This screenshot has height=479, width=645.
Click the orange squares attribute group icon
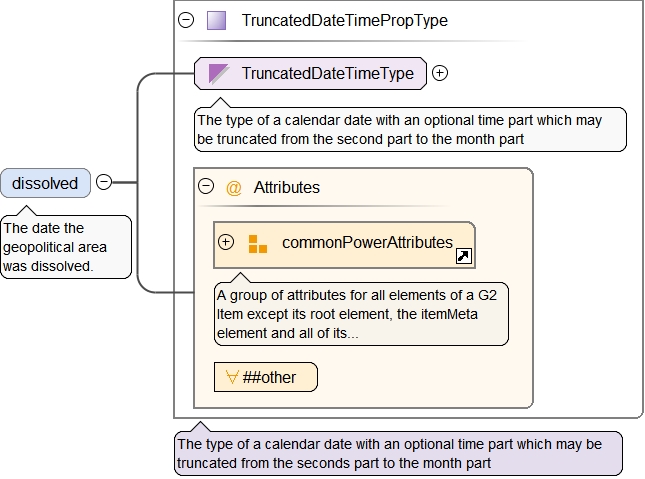(x=258, y=243)
